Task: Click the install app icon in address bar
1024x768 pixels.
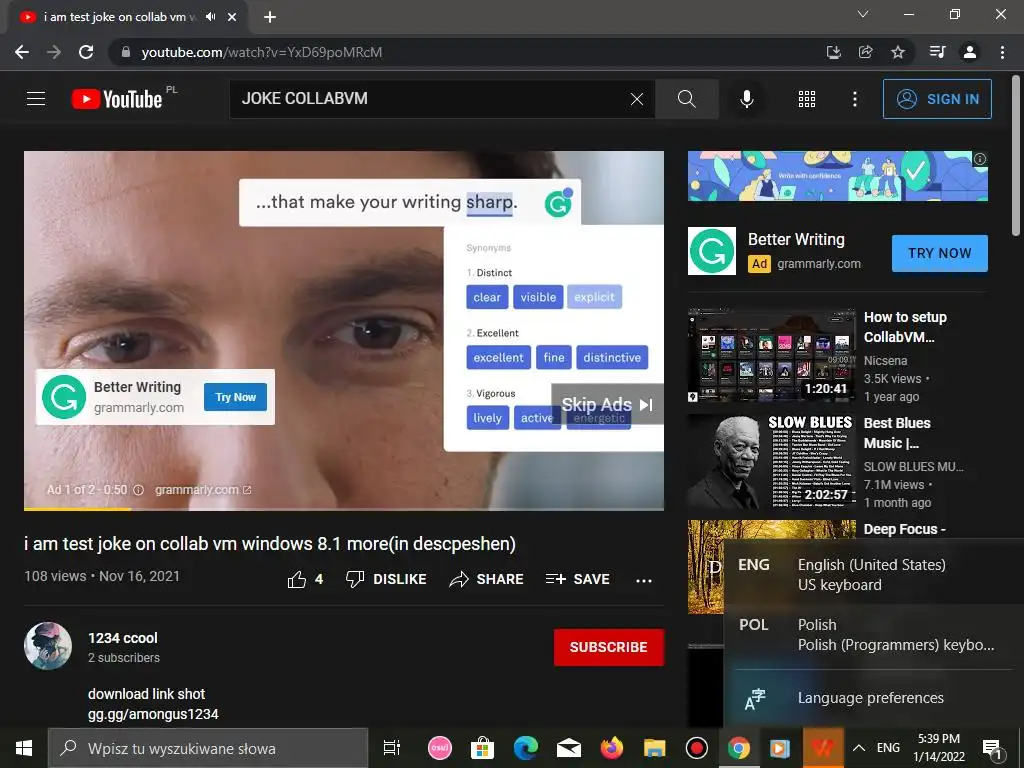Action: [833, 52]
